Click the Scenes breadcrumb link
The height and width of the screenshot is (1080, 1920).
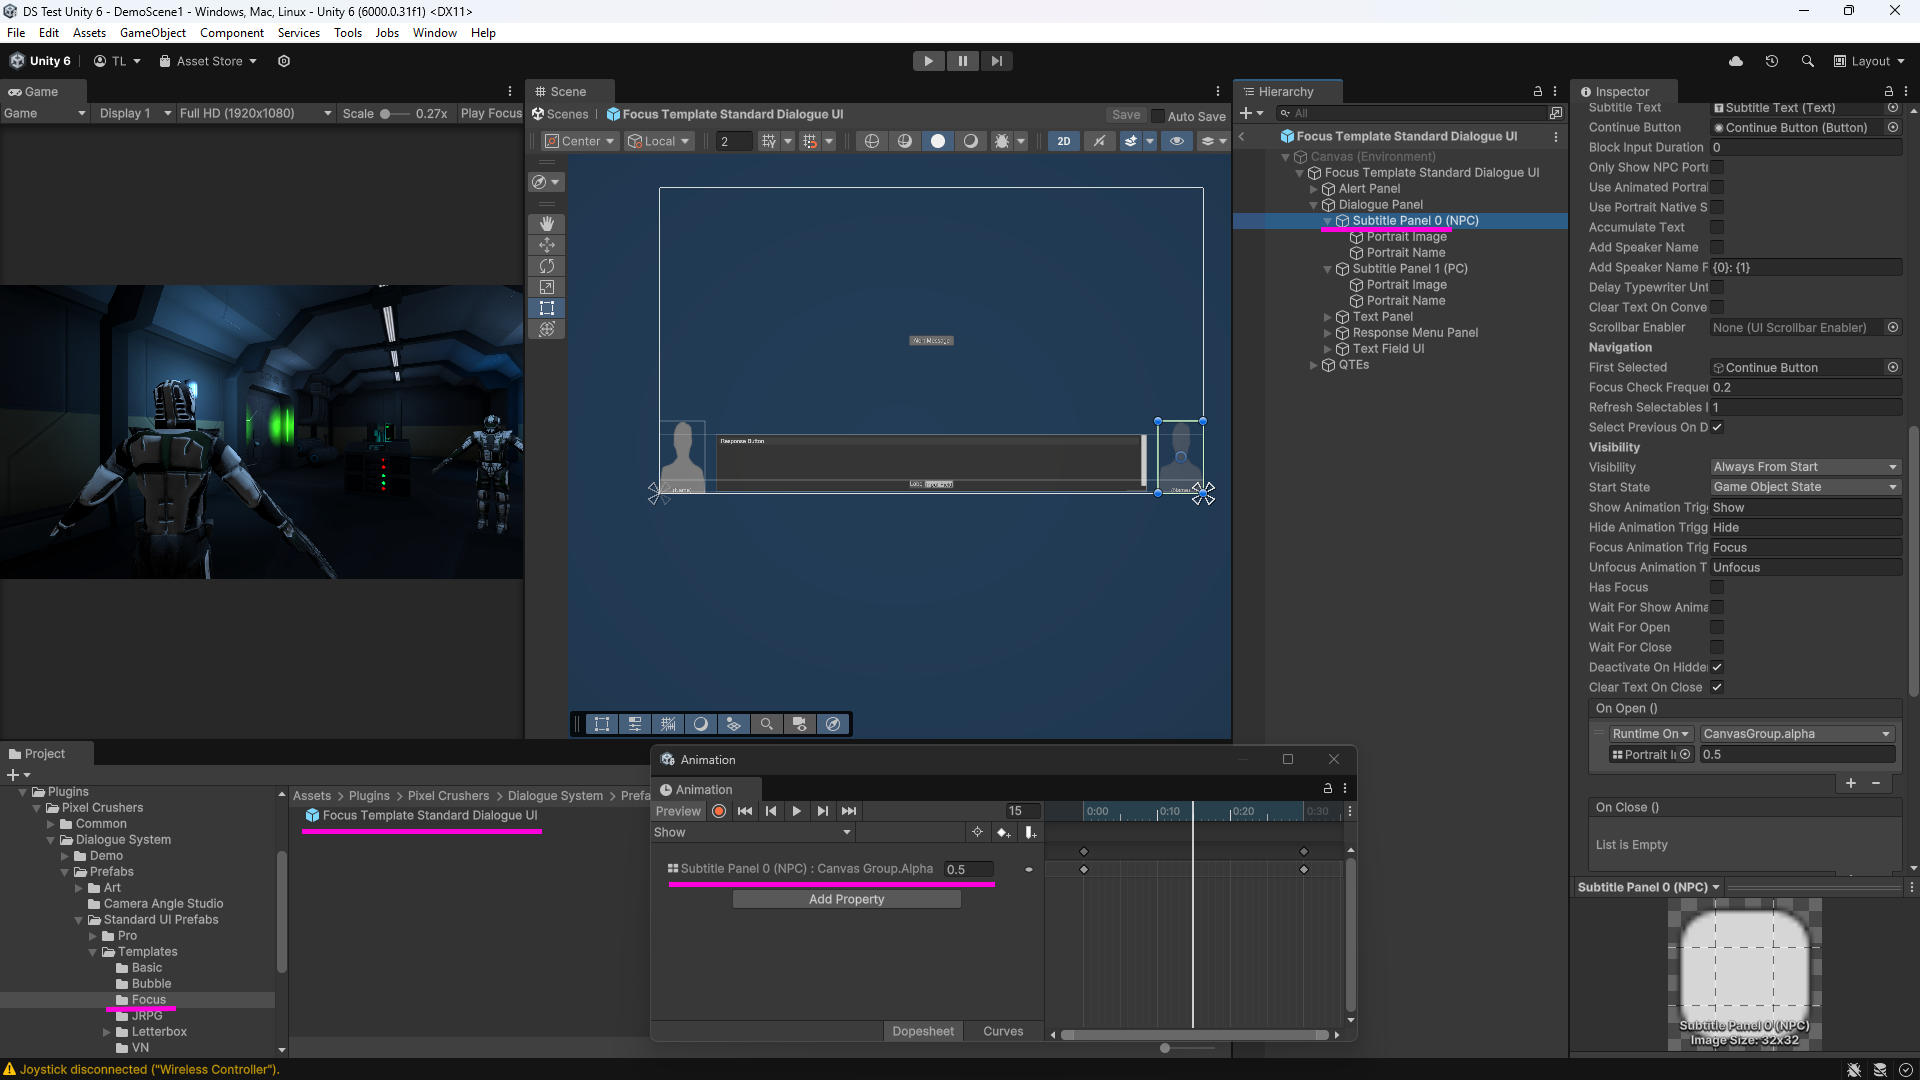point(561,114)
